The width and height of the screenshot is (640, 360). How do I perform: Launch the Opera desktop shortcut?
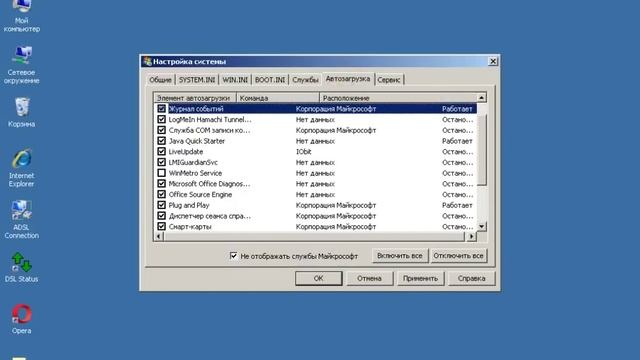click(21, 319)
